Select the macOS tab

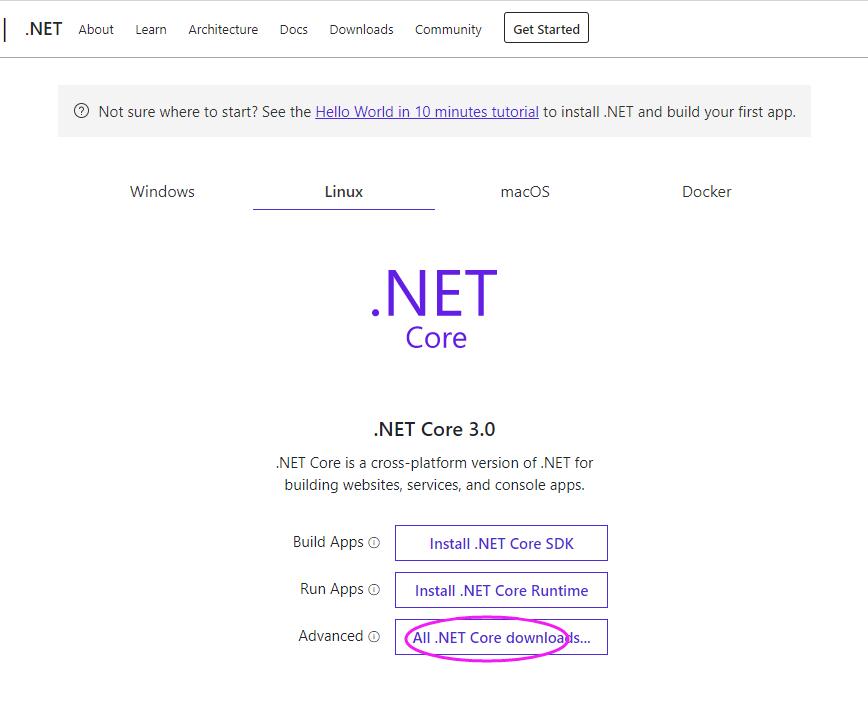pos(524,191)
